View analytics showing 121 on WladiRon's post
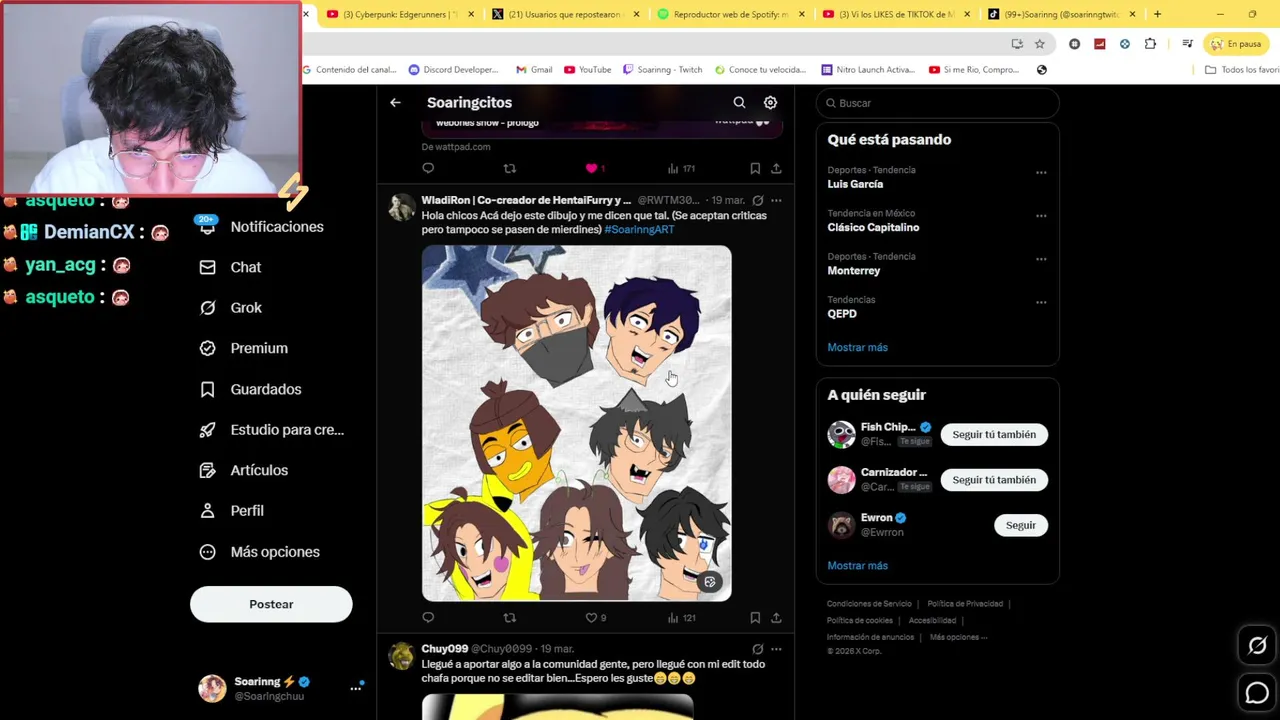Image resolution: width=1280 pixels, height=720 pixels. point(681,618)
